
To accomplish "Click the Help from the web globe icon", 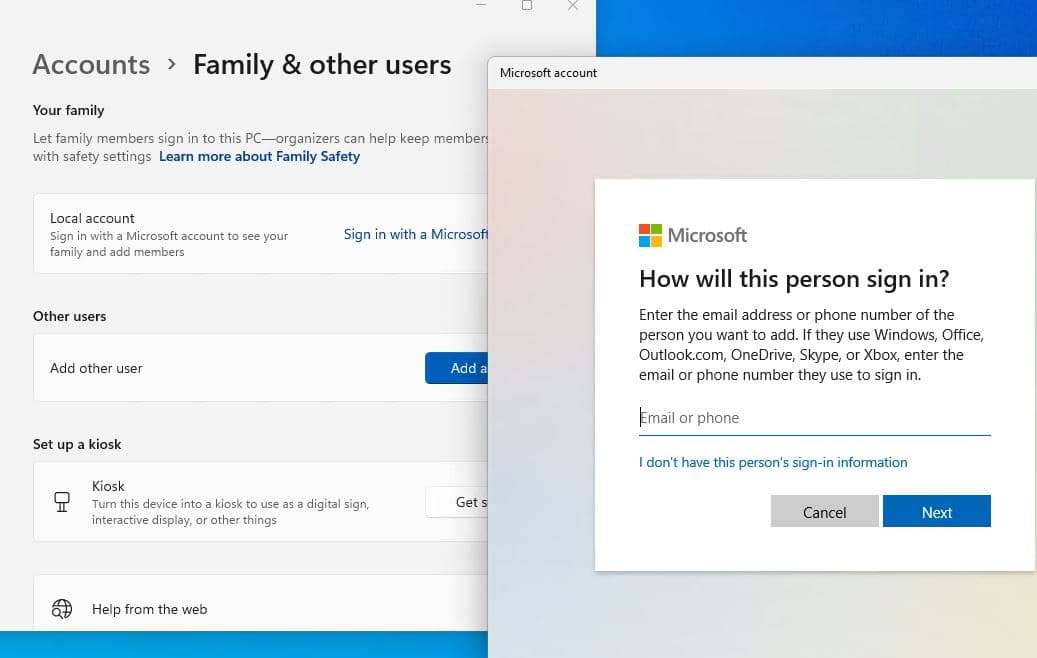I will [62, 608].
